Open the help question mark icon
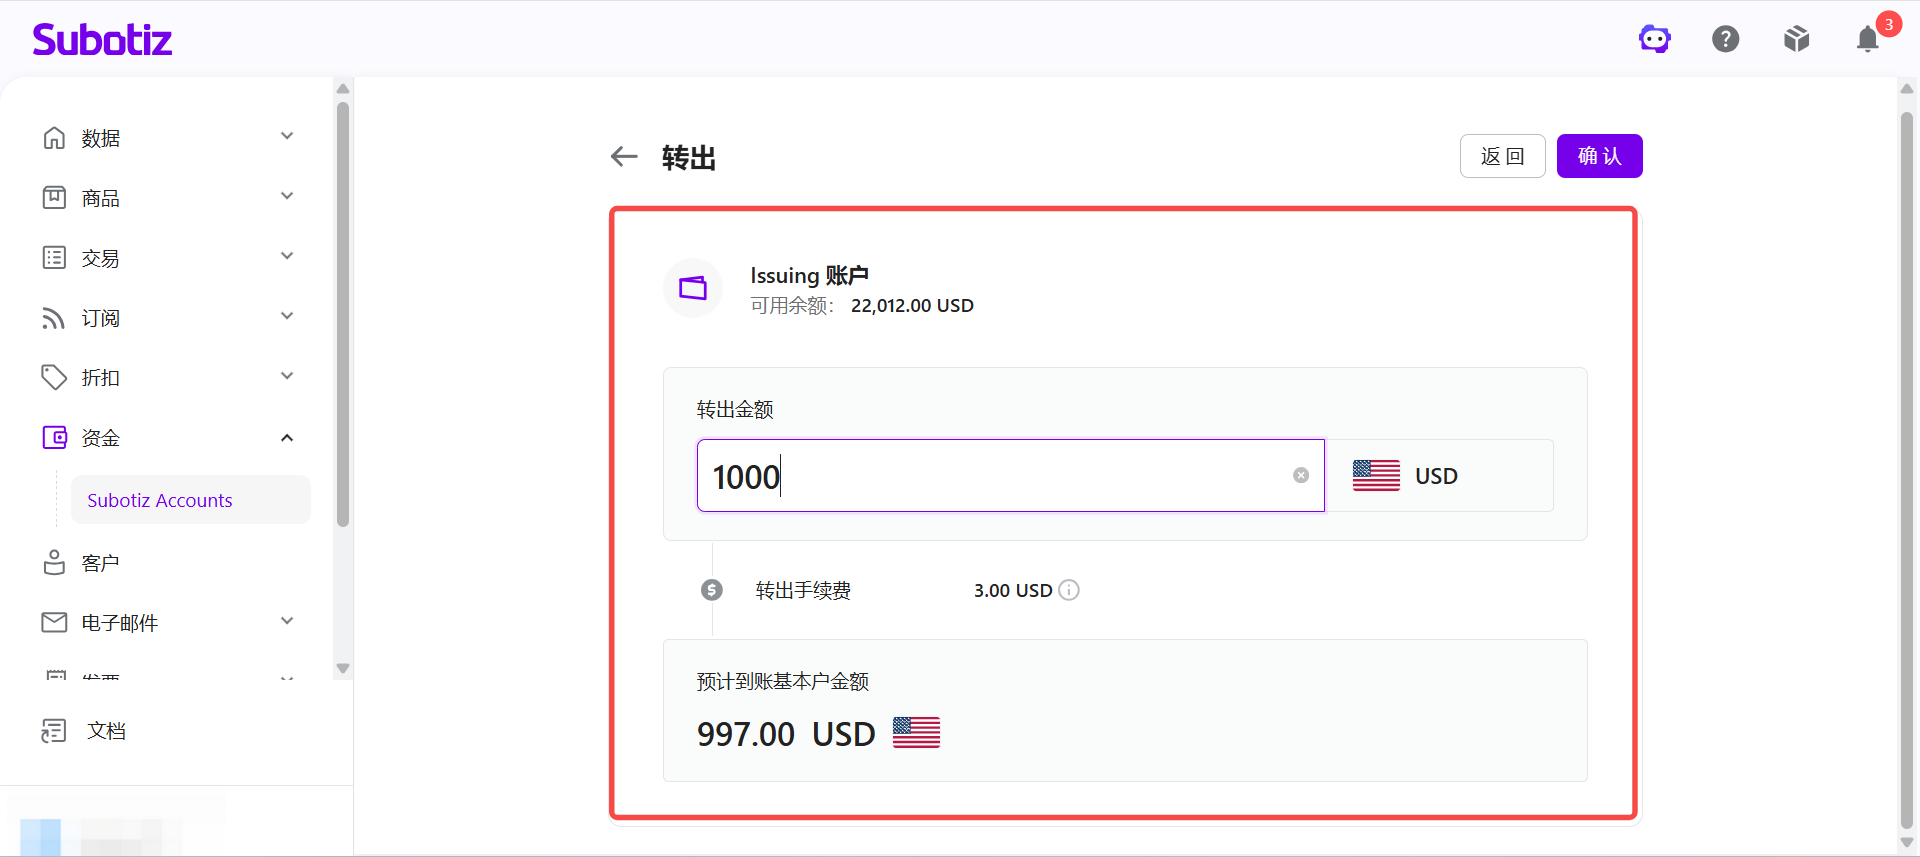Screen dimensions: 1920x857 (1726, 39)
